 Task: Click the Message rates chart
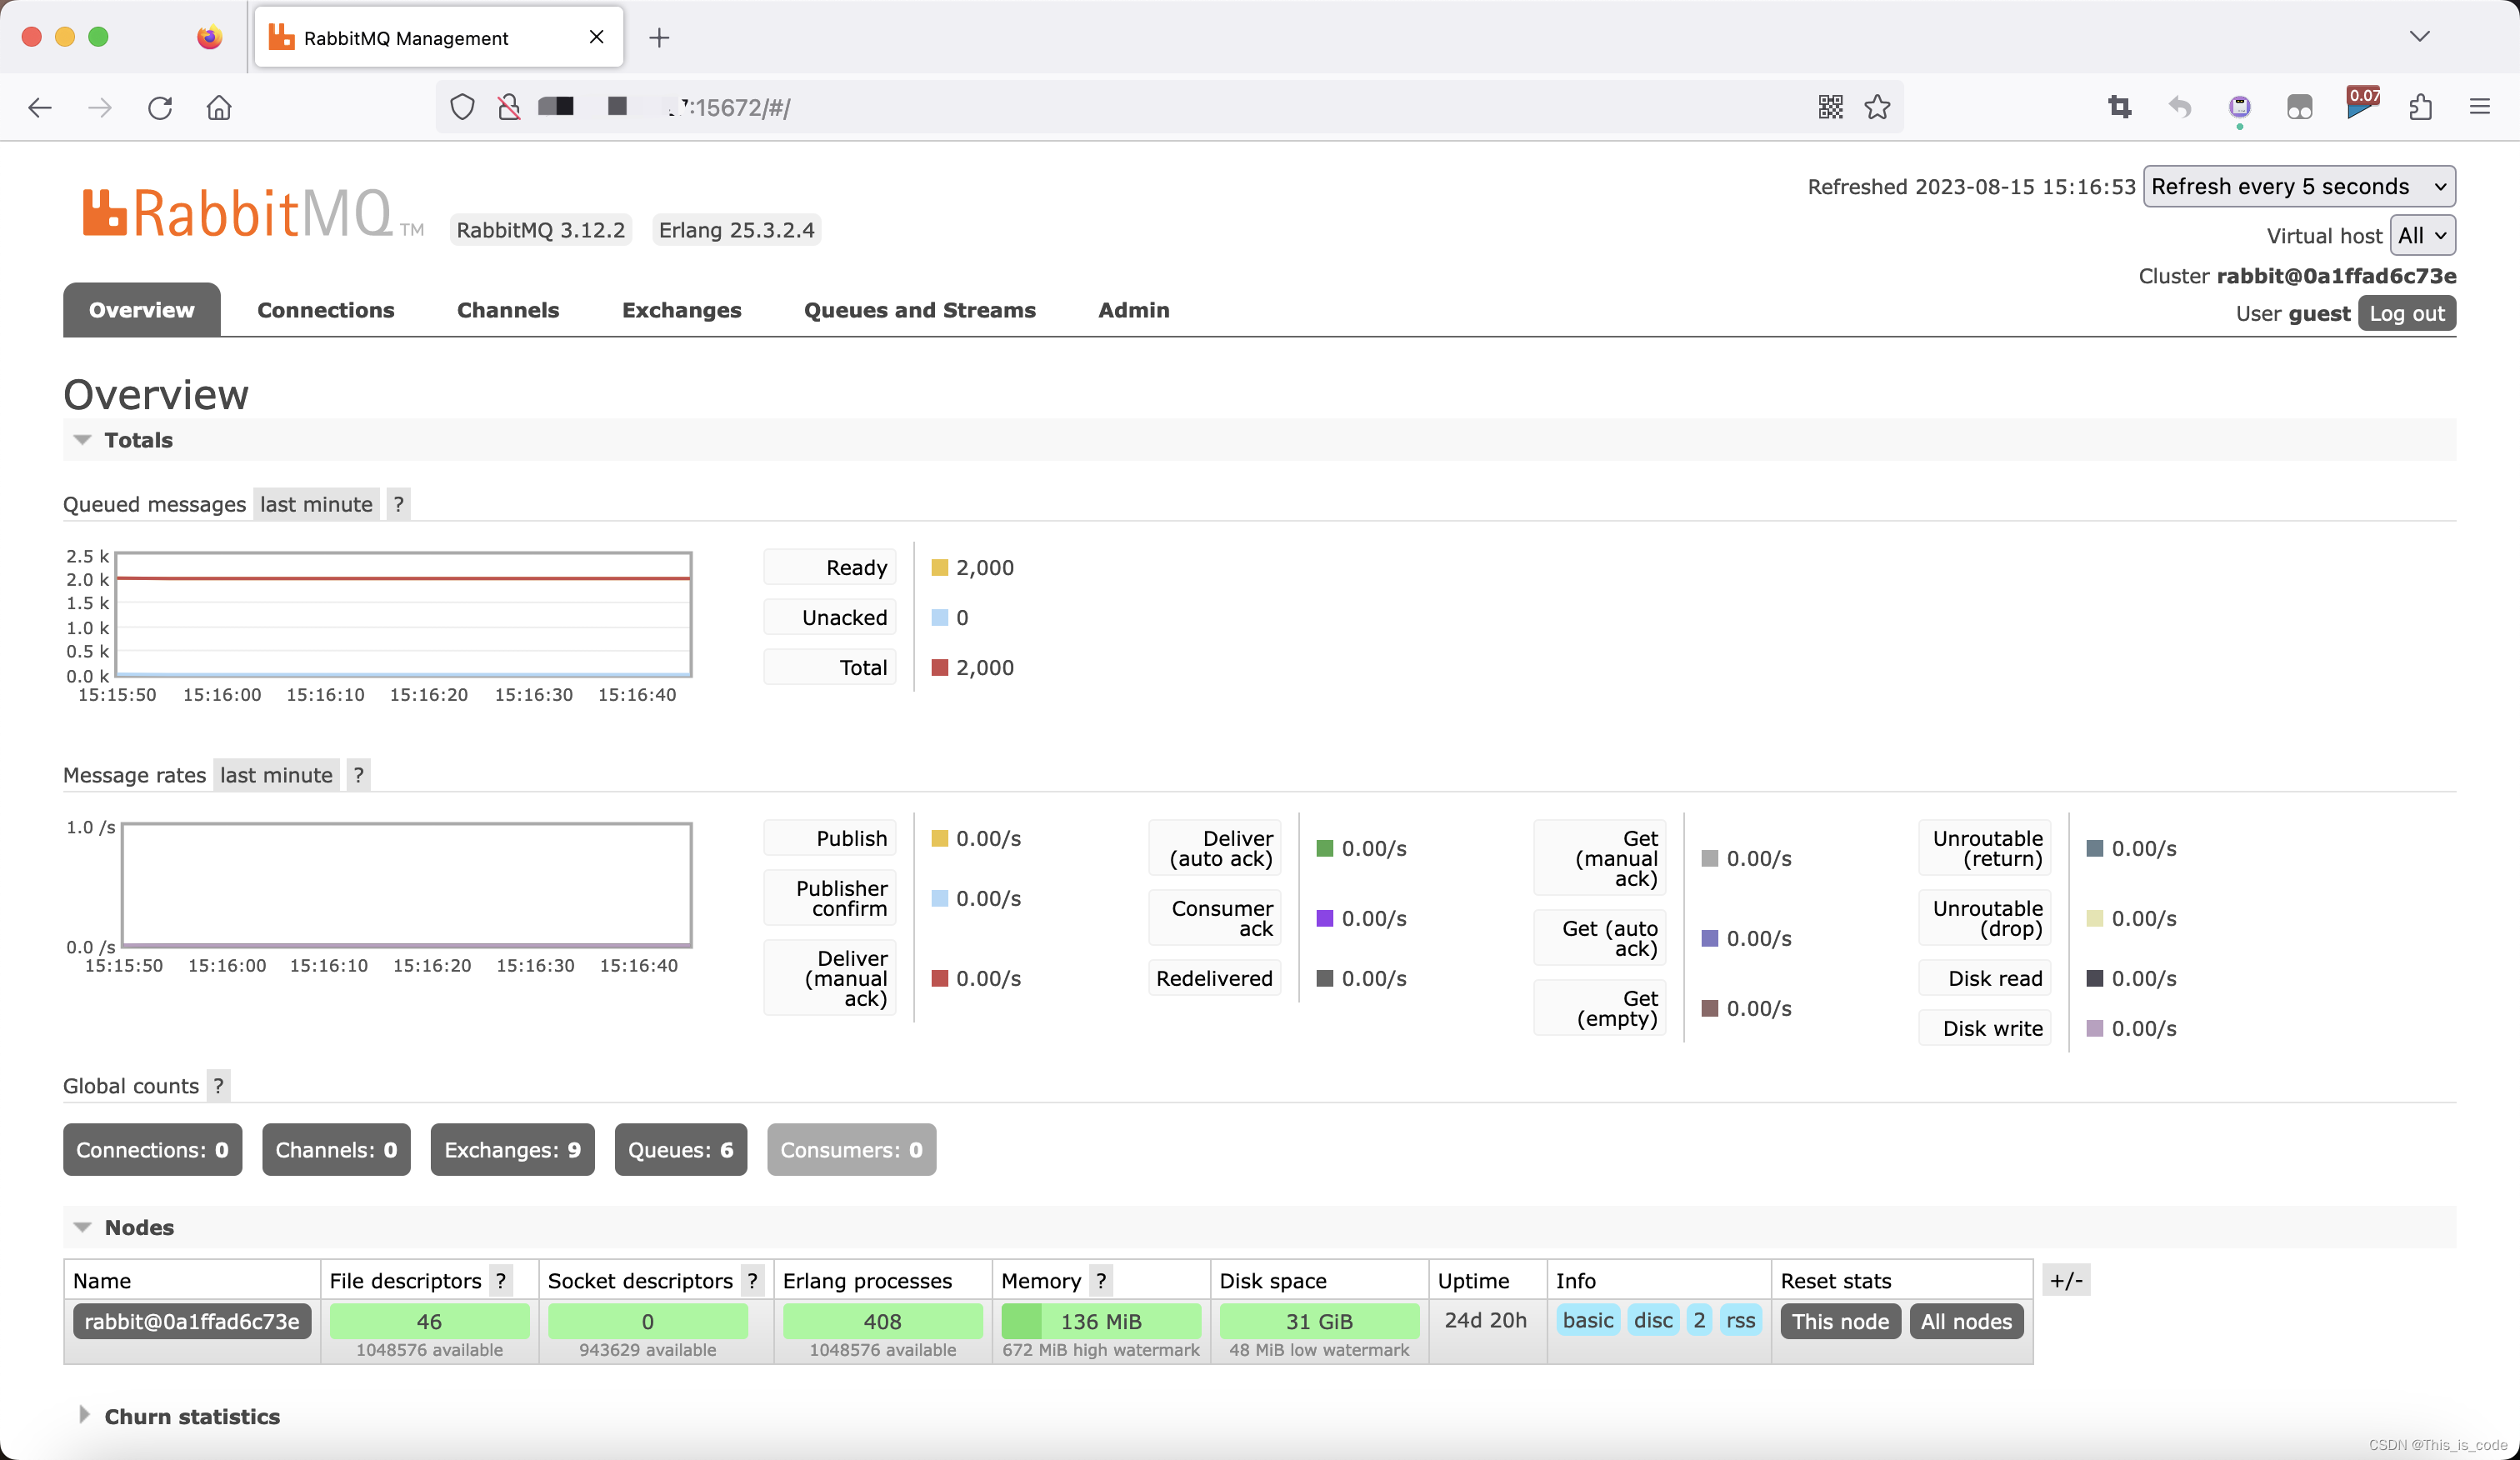click(406, 885)
